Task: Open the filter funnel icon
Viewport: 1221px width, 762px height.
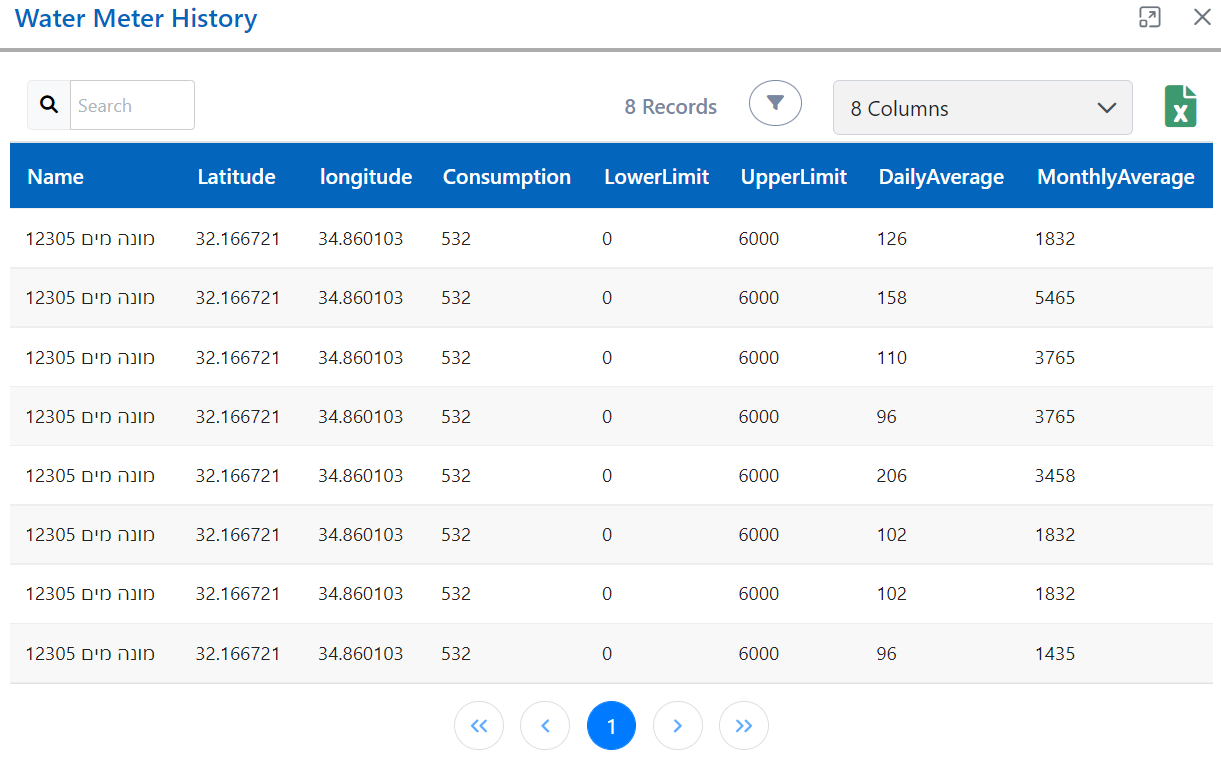Action: coord(775,102)
